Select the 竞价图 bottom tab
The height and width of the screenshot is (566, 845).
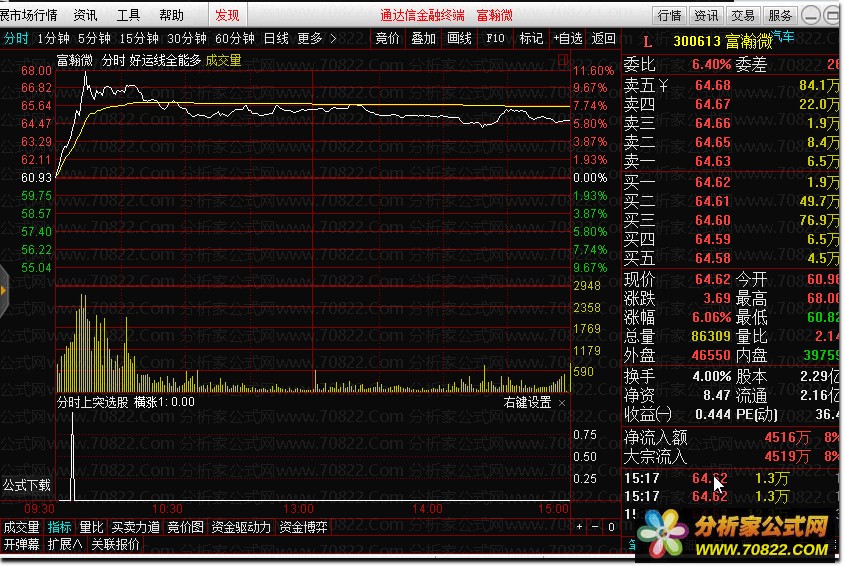click(x=185, y=527)
